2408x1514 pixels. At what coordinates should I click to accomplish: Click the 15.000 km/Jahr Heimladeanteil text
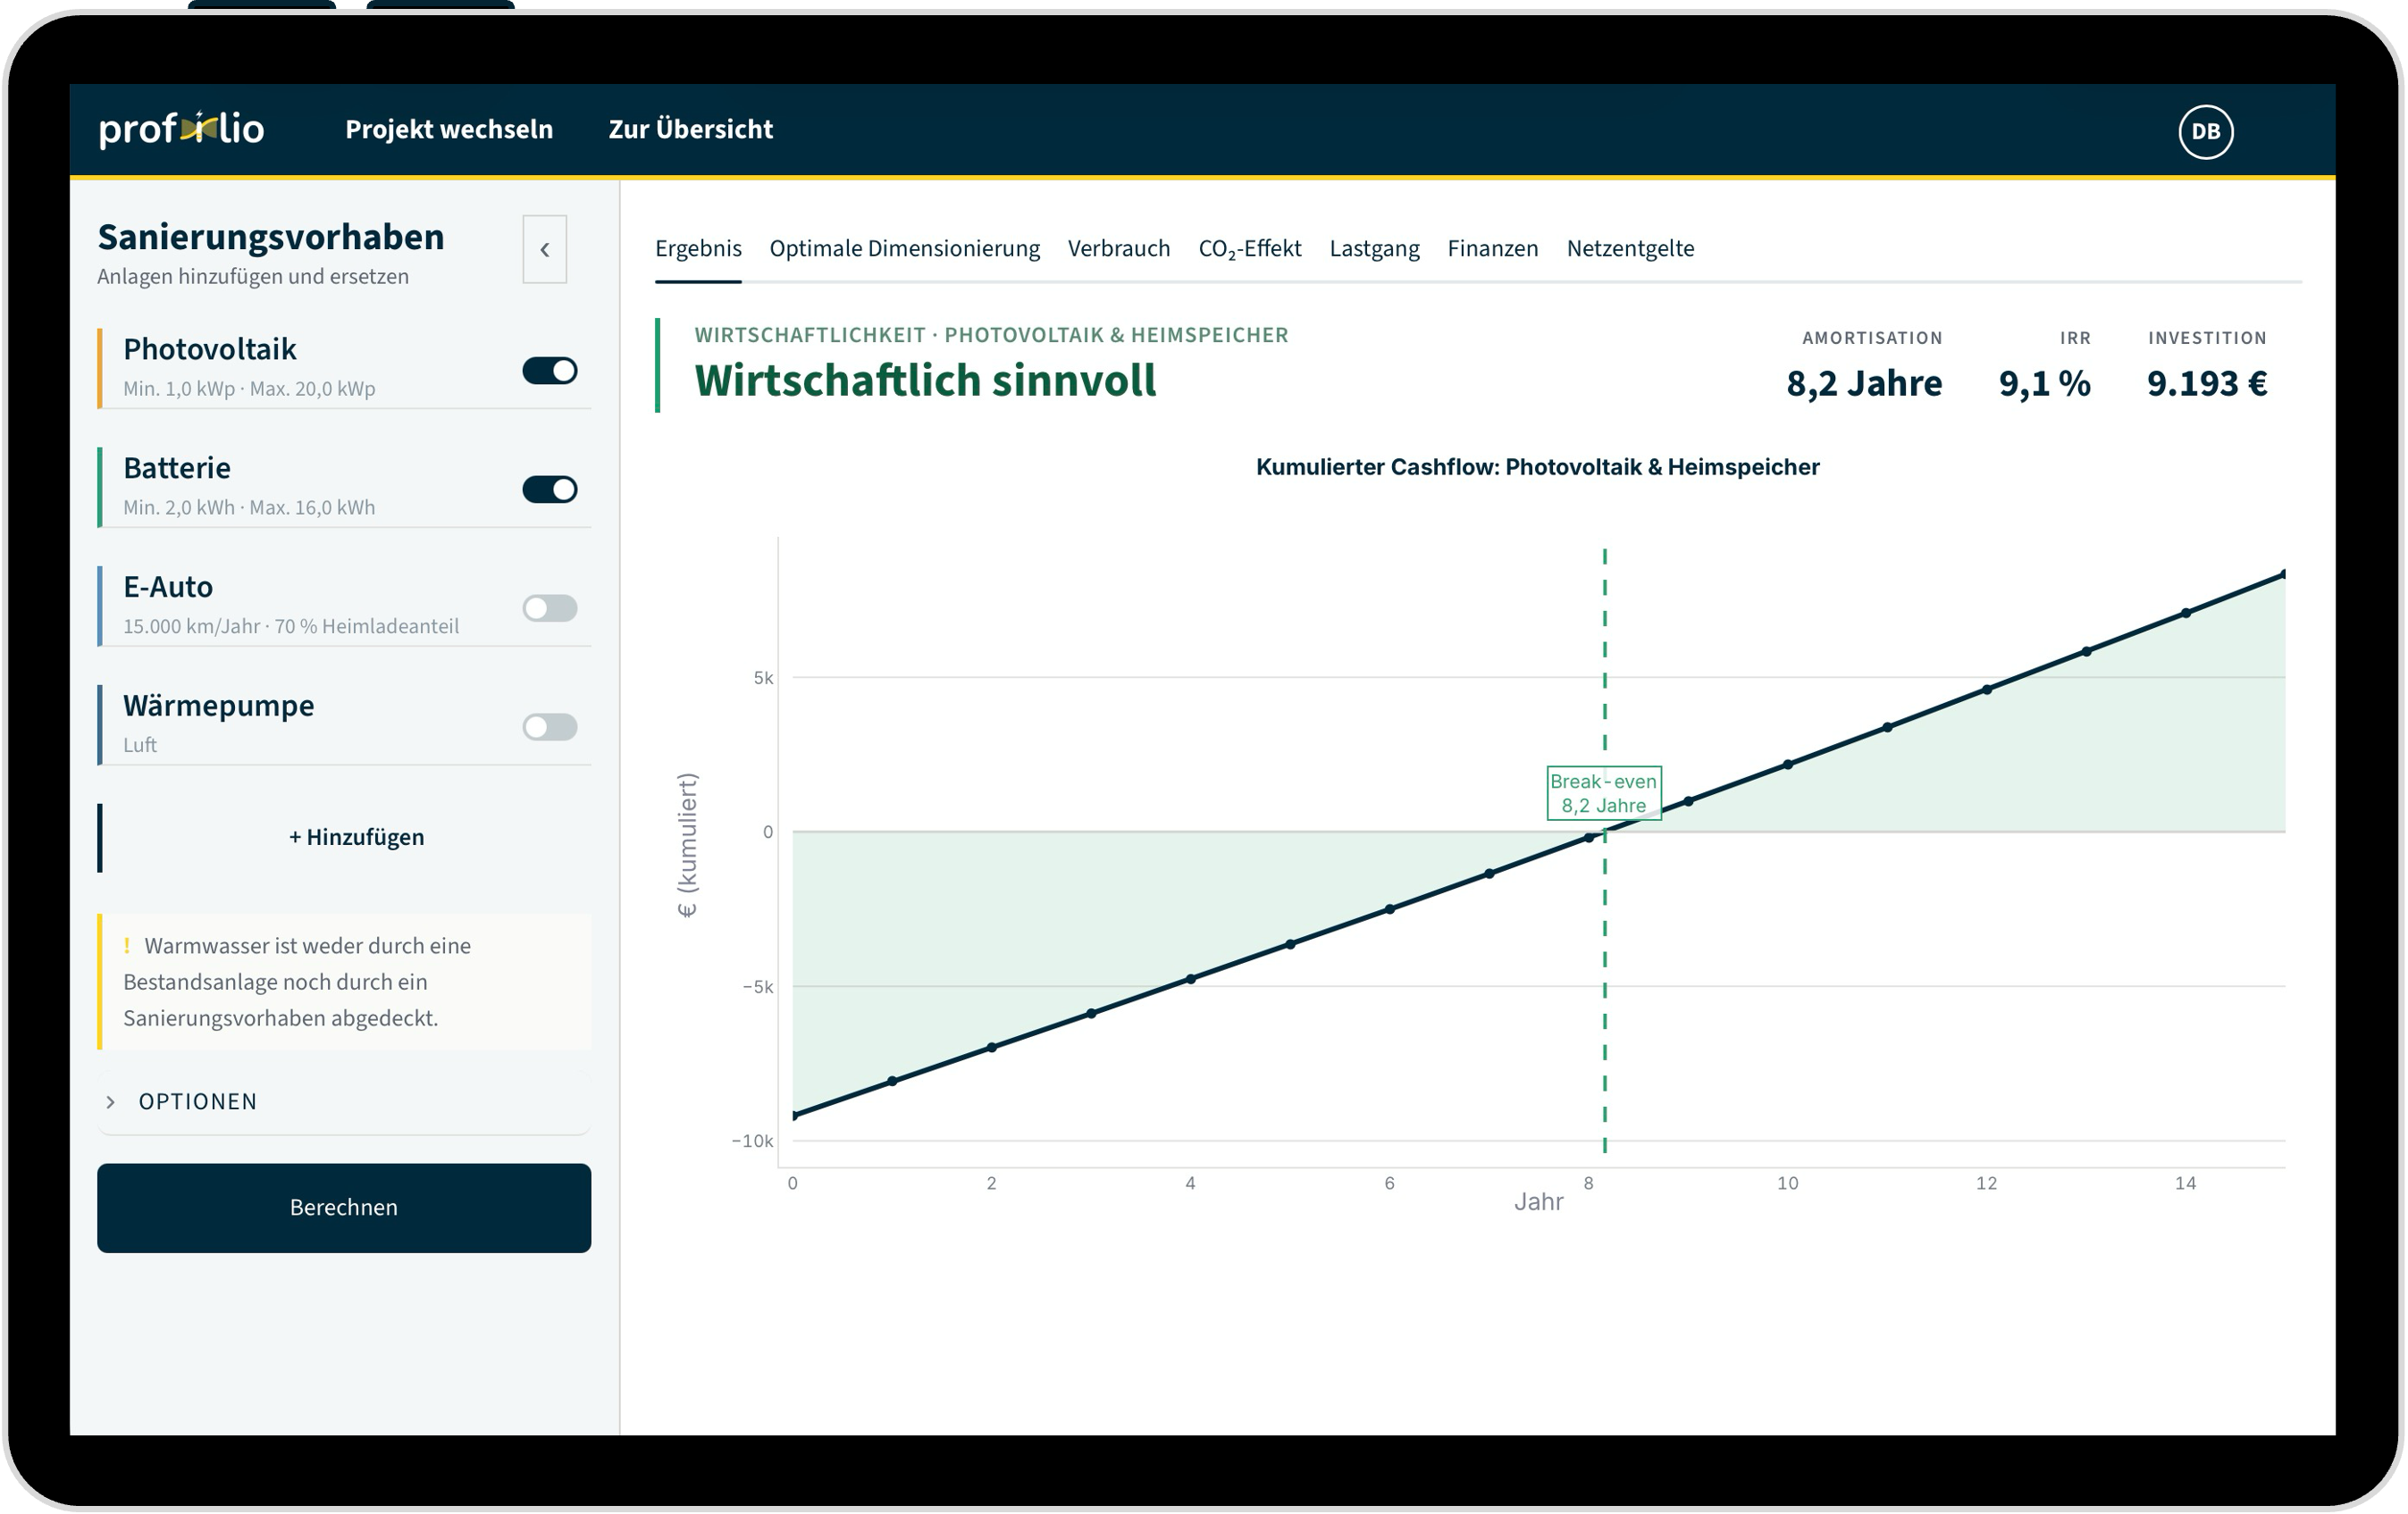tap(291, 626)
